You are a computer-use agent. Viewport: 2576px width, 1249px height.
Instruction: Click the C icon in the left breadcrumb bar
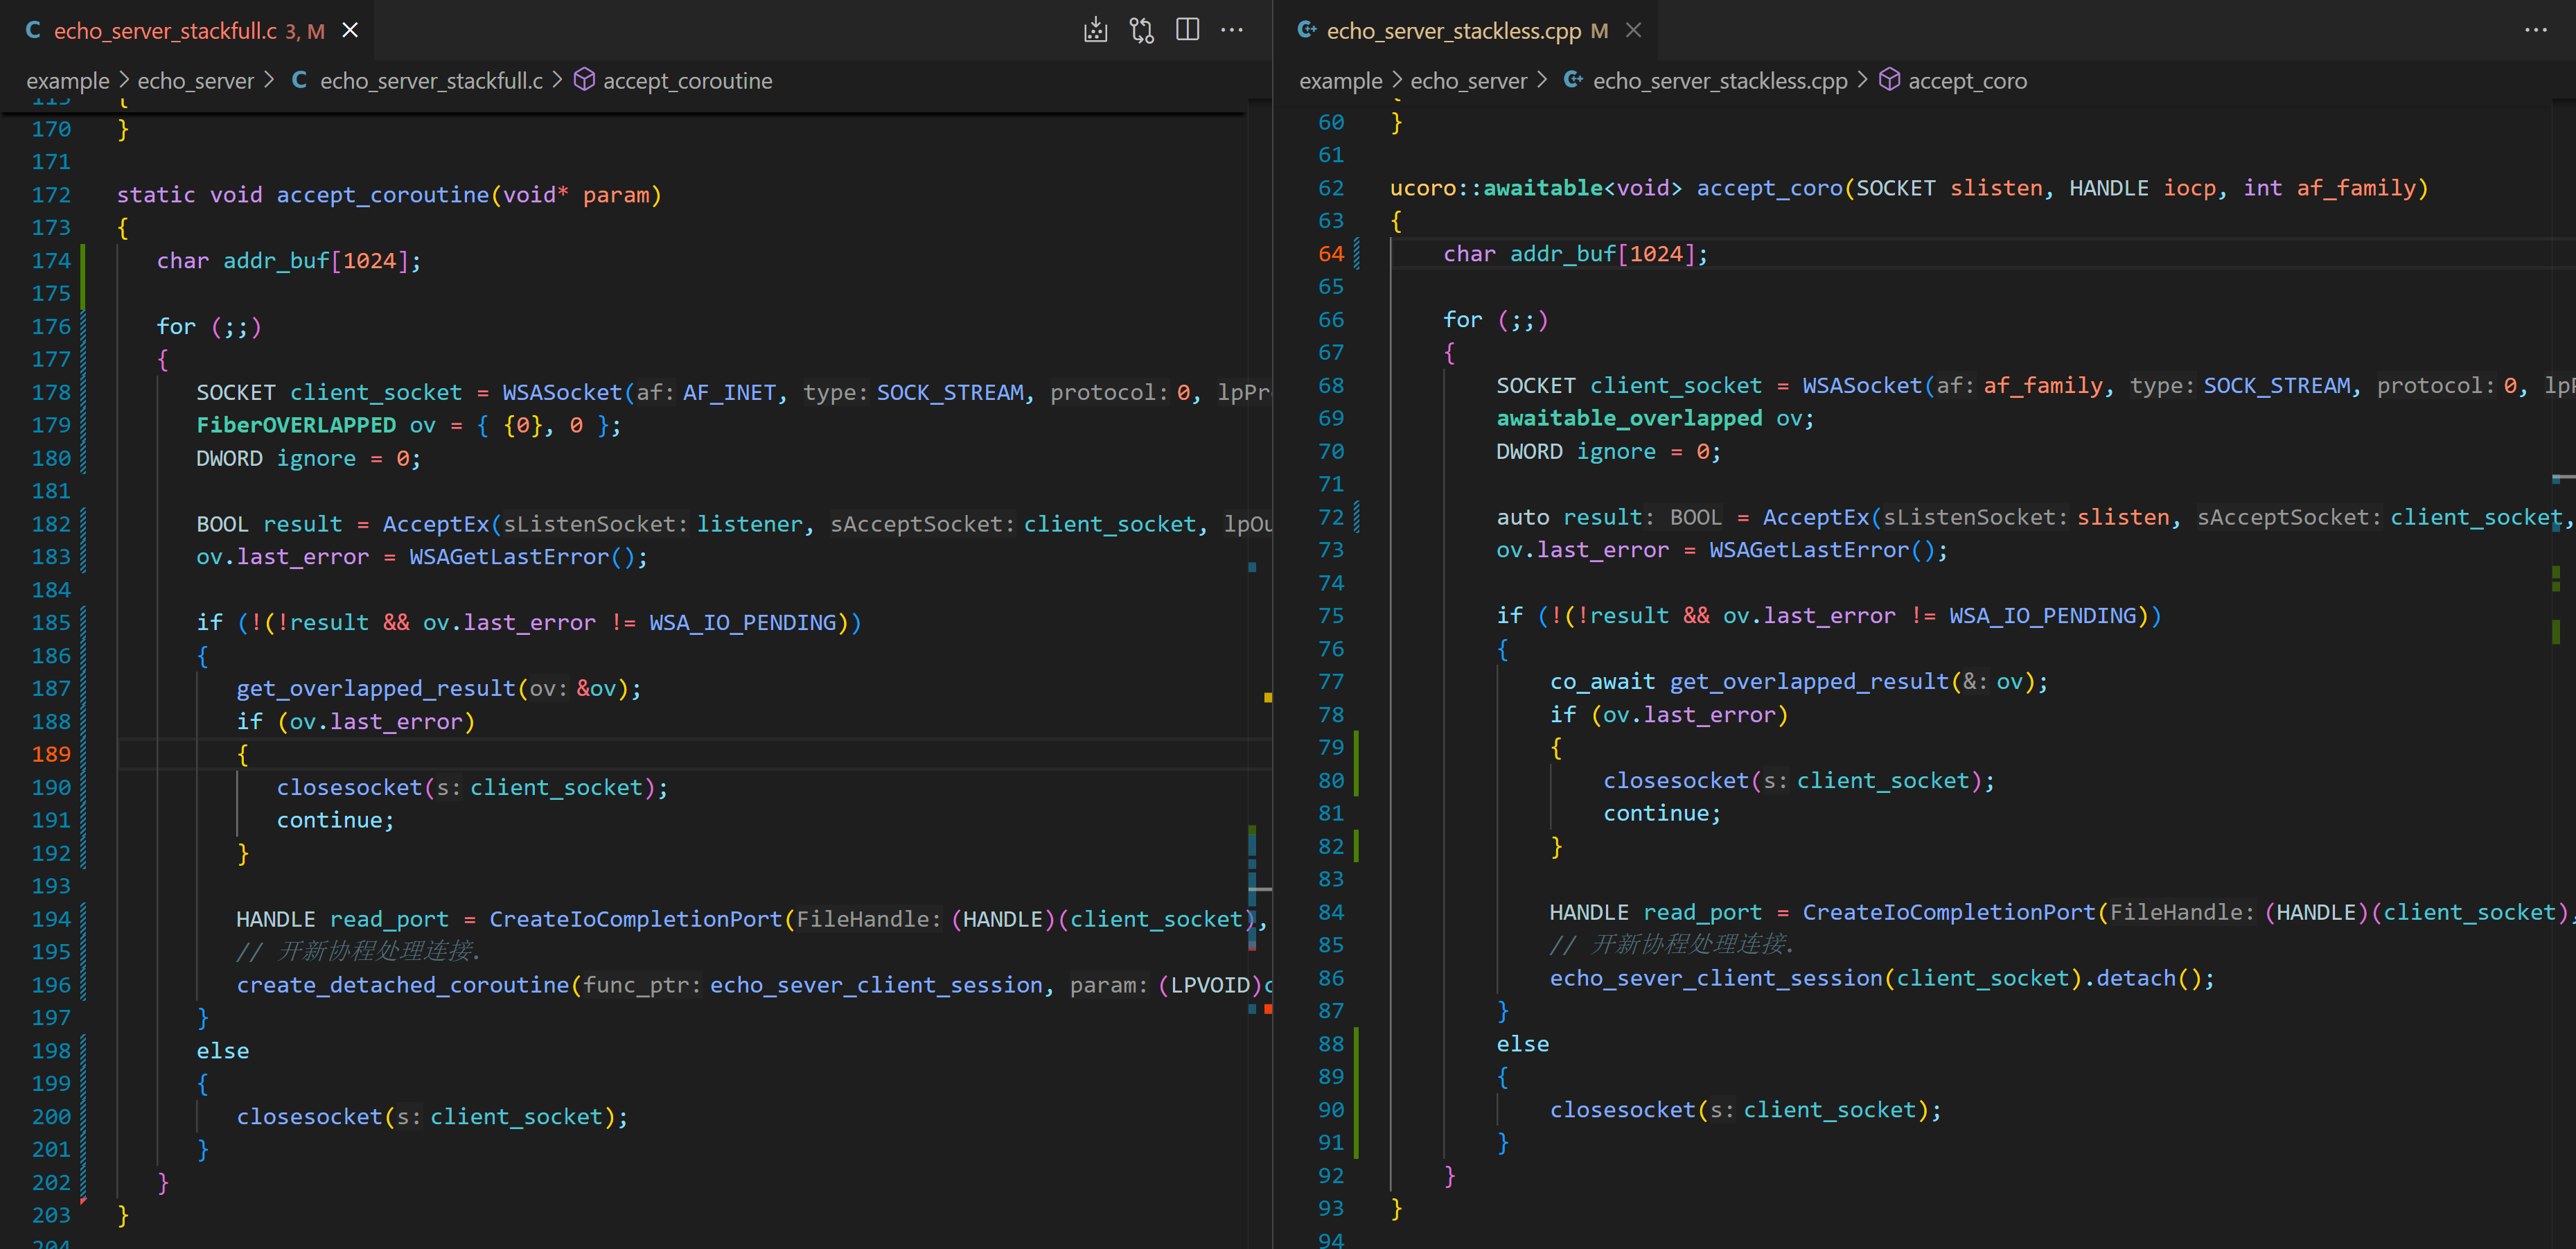tap(299, 80)
